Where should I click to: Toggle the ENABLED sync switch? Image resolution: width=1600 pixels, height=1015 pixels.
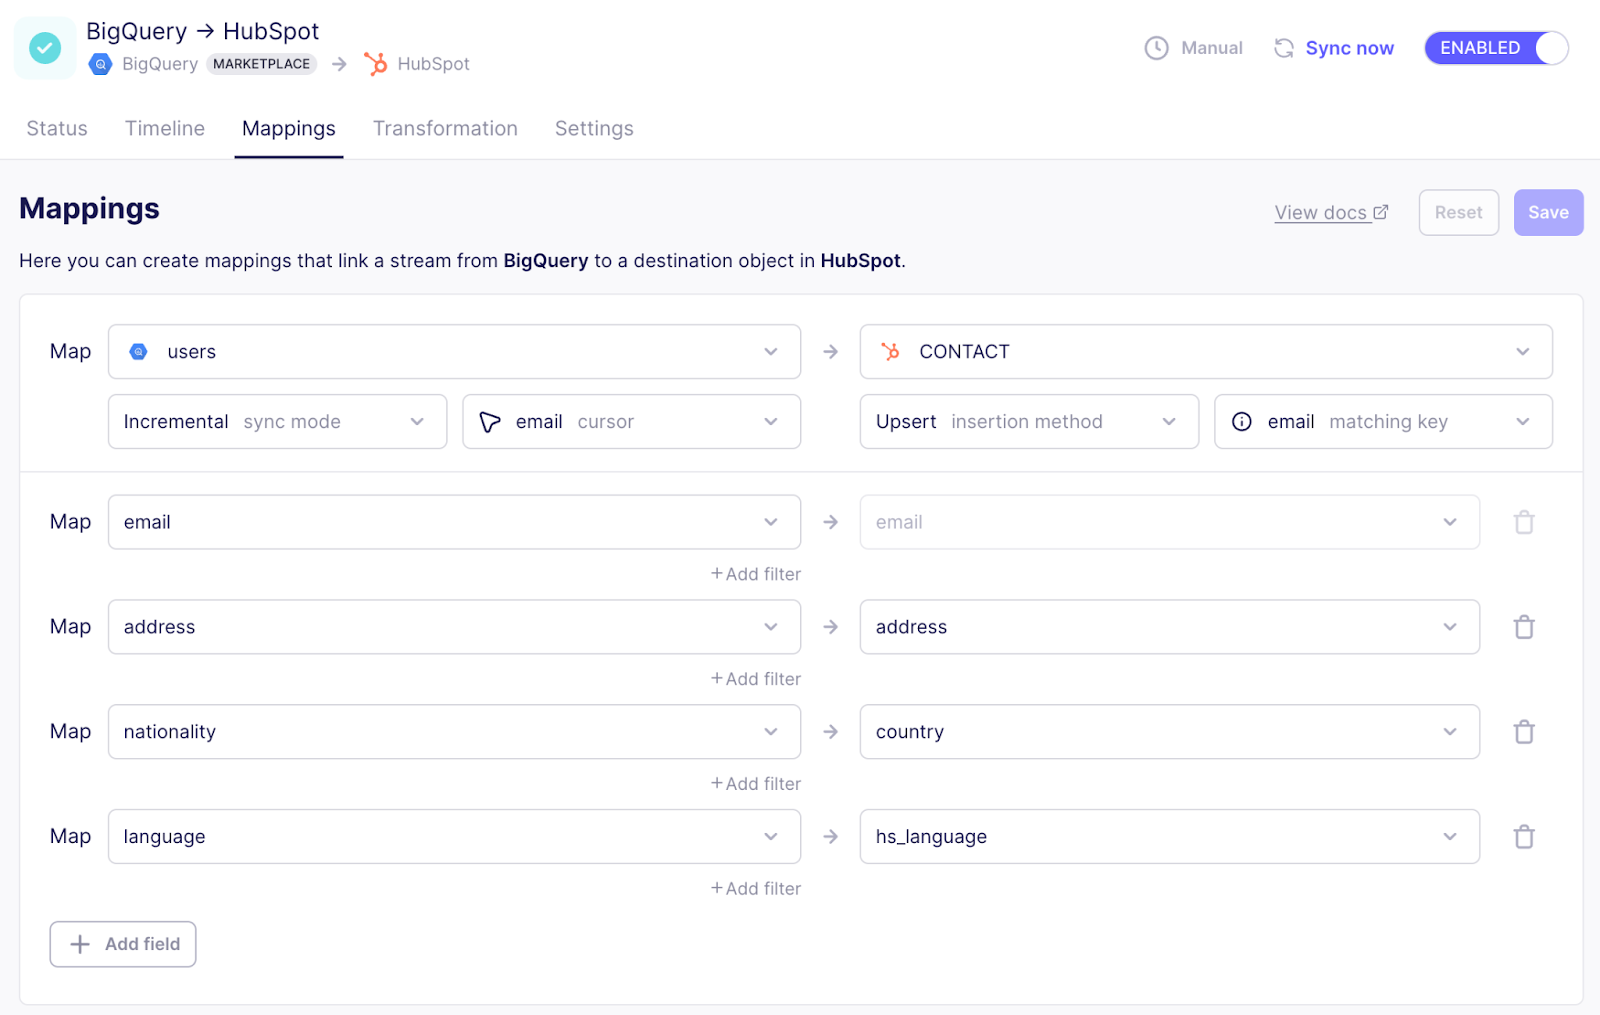click(1496, 48)
